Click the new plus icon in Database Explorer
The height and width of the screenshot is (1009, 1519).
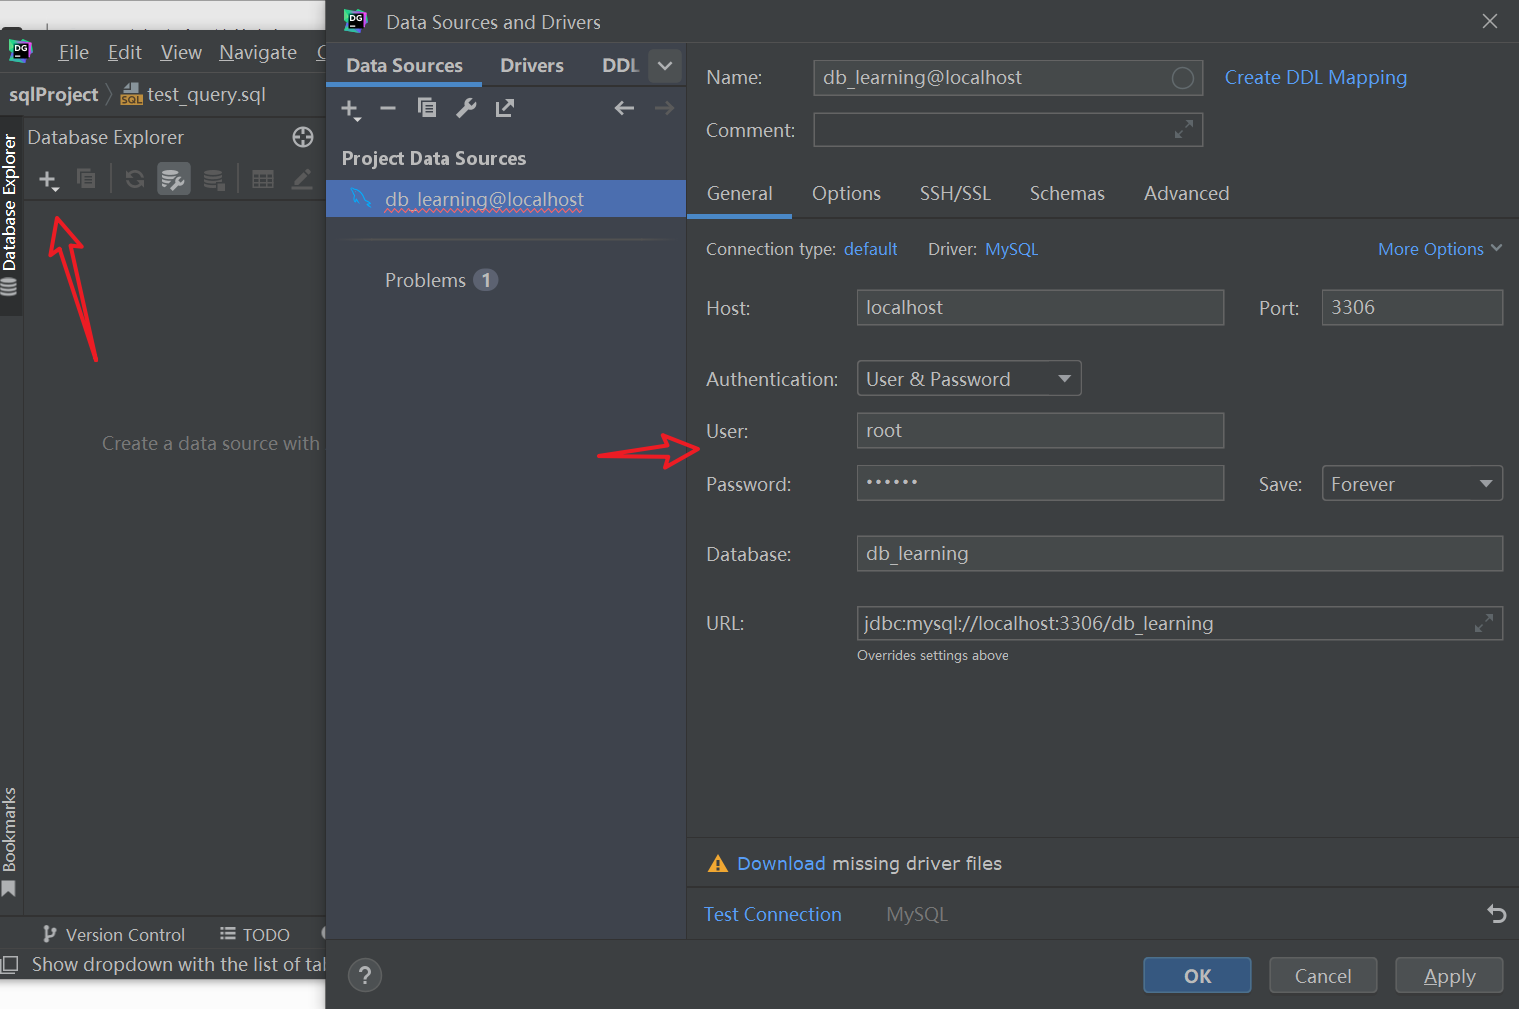[48, 180]
